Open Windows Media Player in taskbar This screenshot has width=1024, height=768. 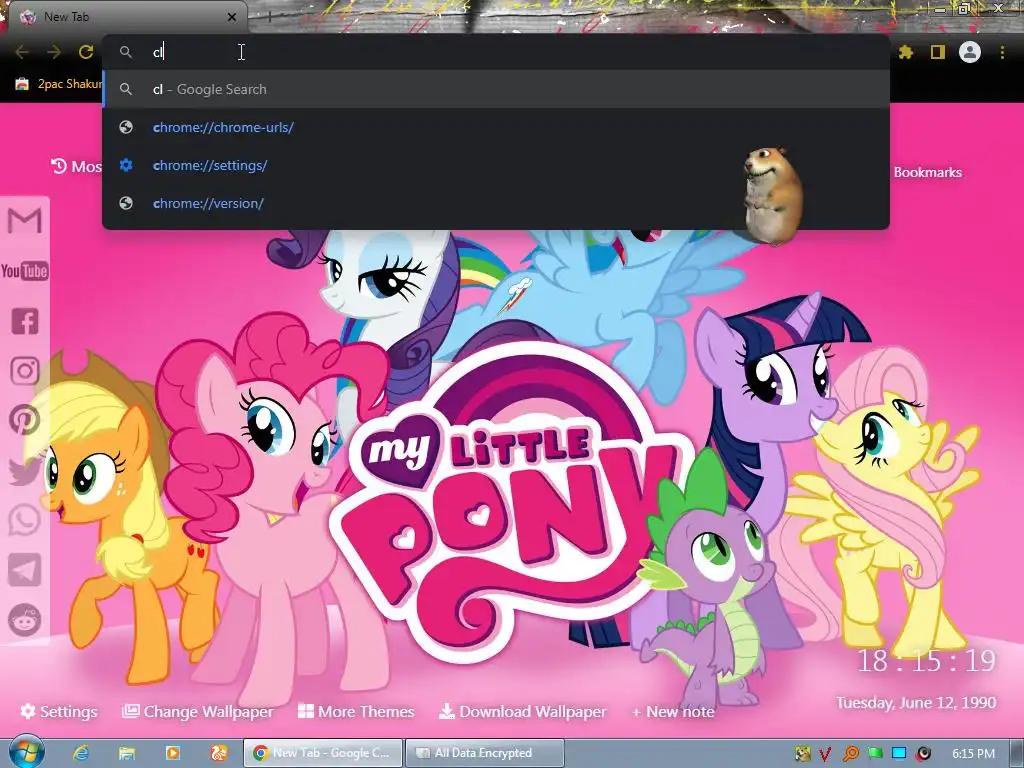coord(173,753)
